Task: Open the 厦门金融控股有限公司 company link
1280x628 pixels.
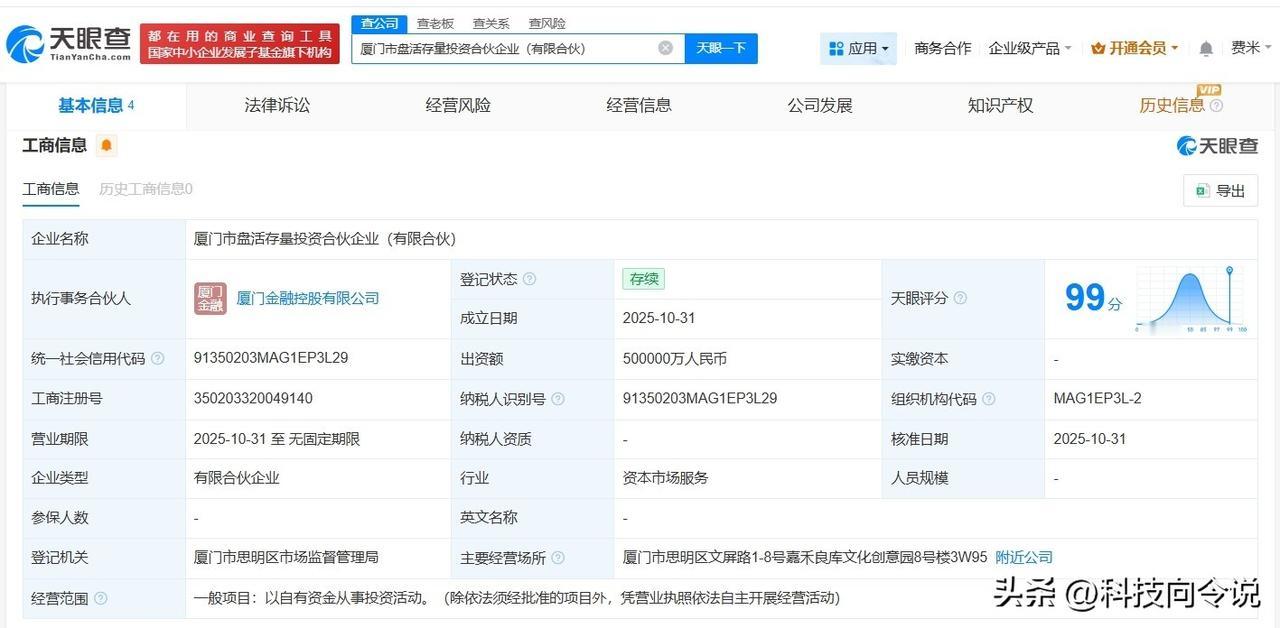Action: coord(306,297)
